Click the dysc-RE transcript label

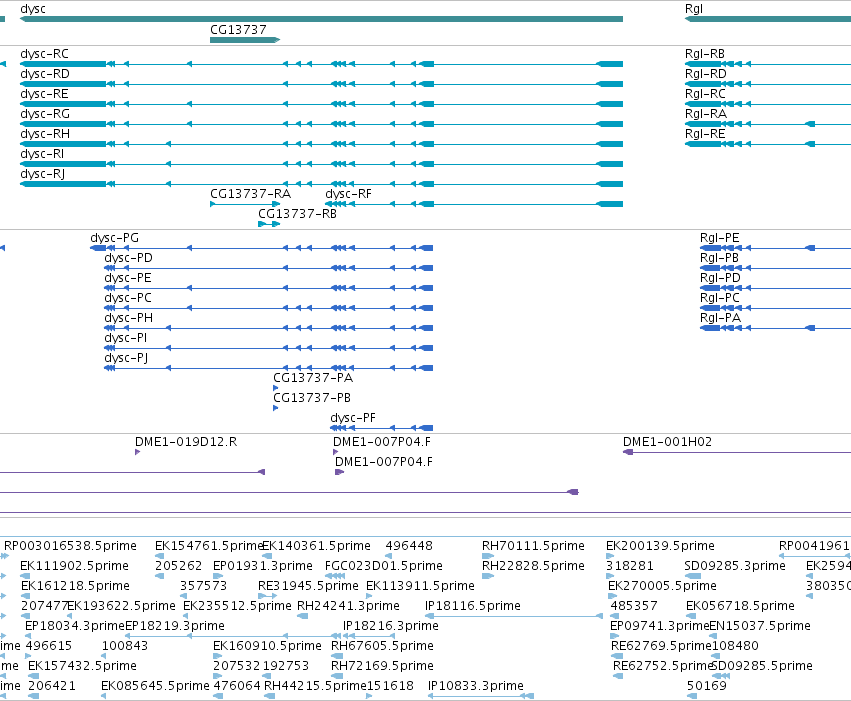coord(45,94)
